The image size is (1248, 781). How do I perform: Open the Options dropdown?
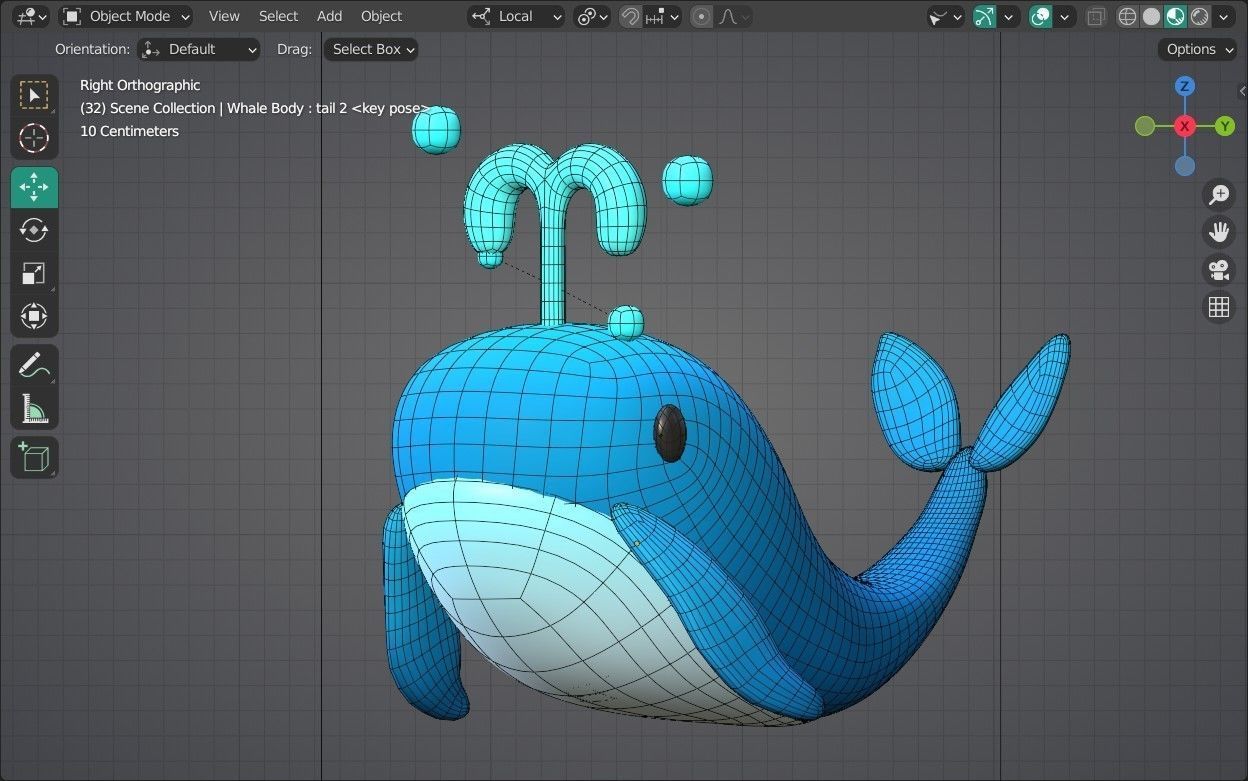pyautogui.click(x=1197, y=49)
